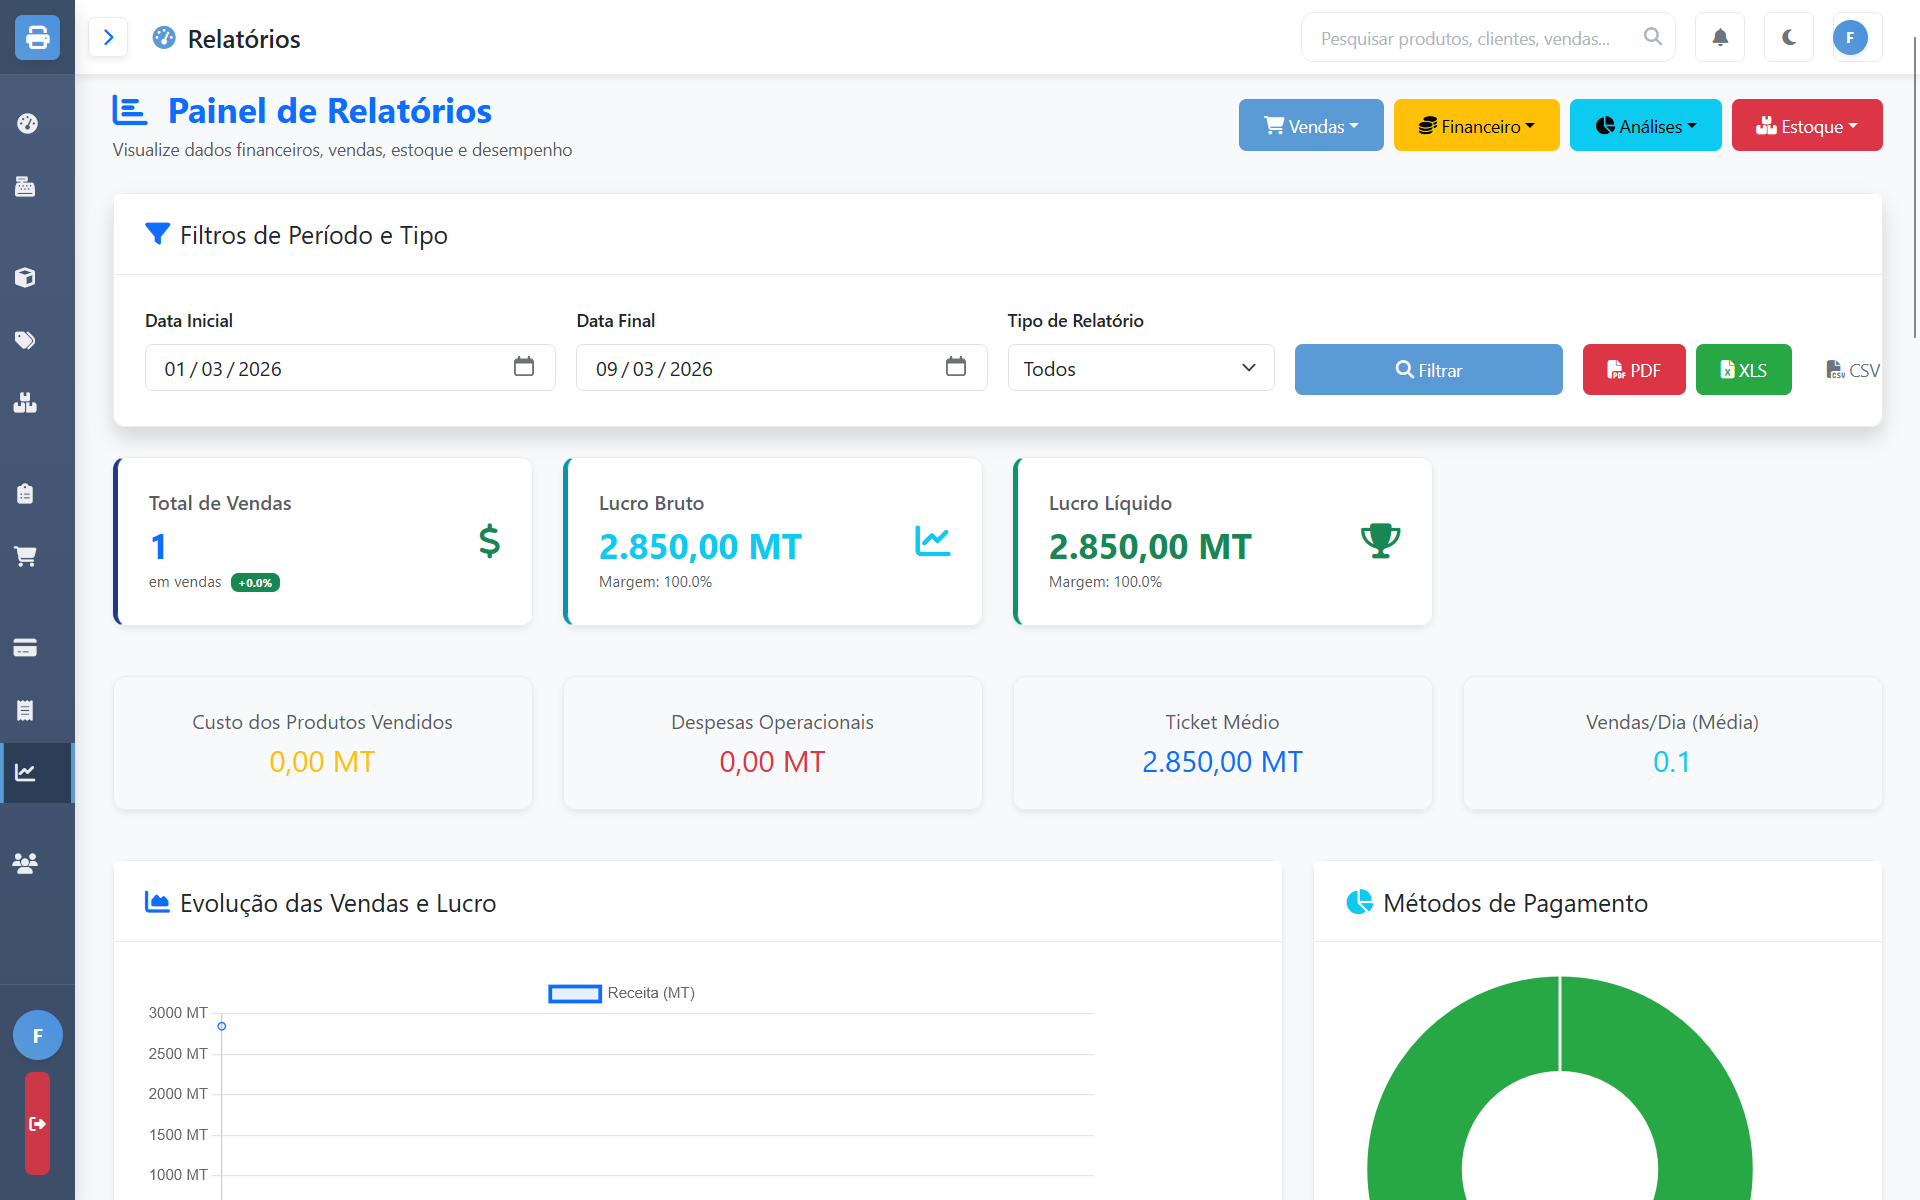Click the red logout sidebar icon
The width and height of the screenshot is (1920, 1200).
tap(37, 1123)
